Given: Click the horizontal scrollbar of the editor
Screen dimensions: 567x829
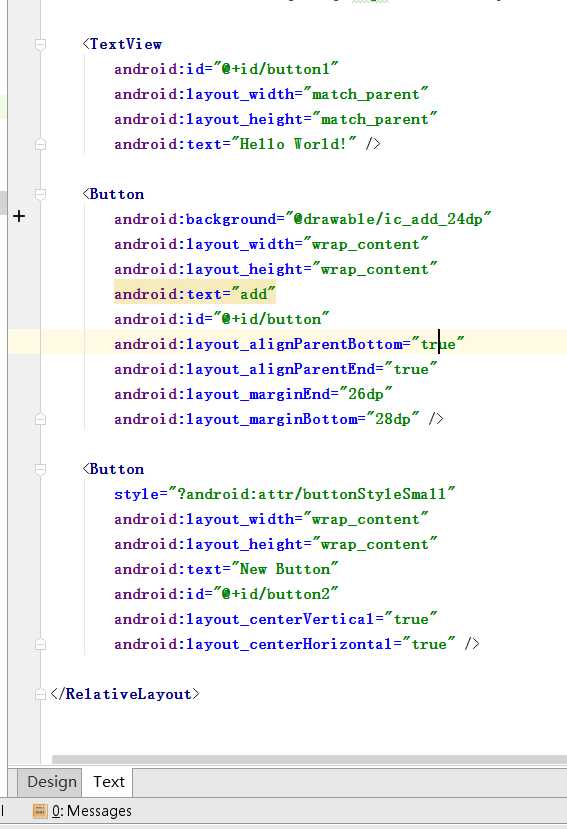Looking at the screenshot, I should pos(309,759).
